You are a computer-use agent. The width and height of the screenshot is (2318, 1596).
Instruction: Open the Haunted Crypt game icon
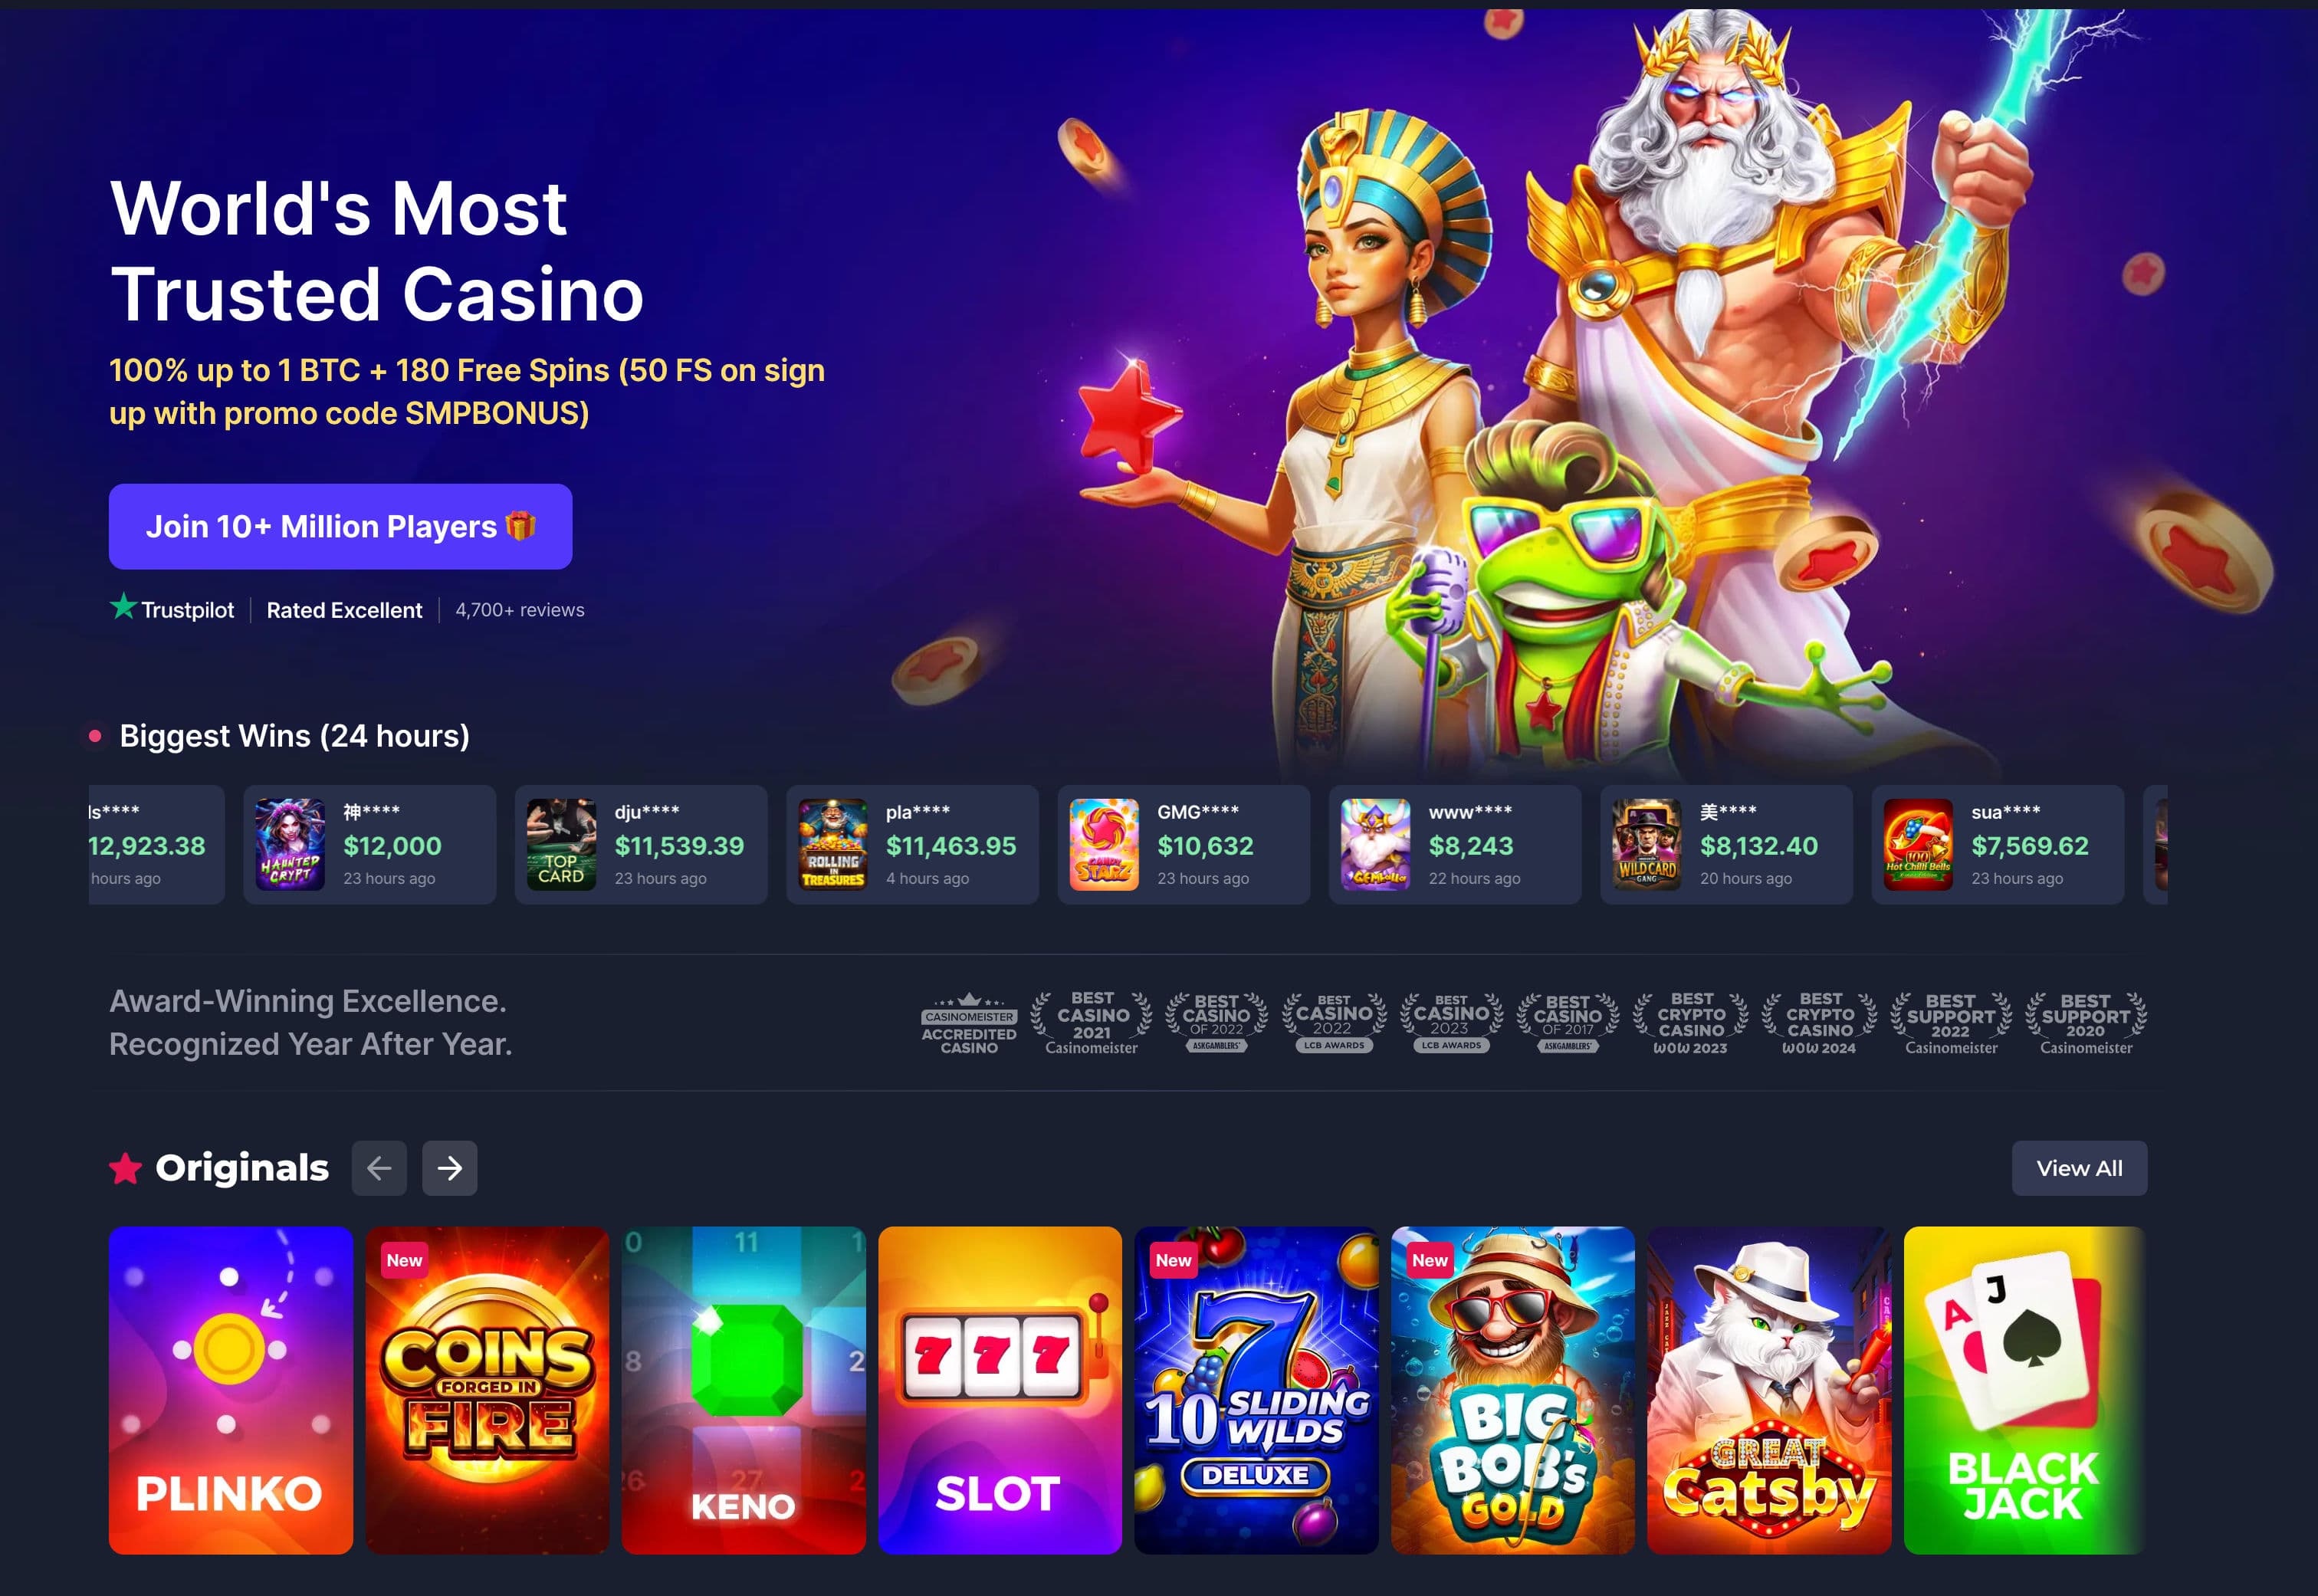click(290, 844)
